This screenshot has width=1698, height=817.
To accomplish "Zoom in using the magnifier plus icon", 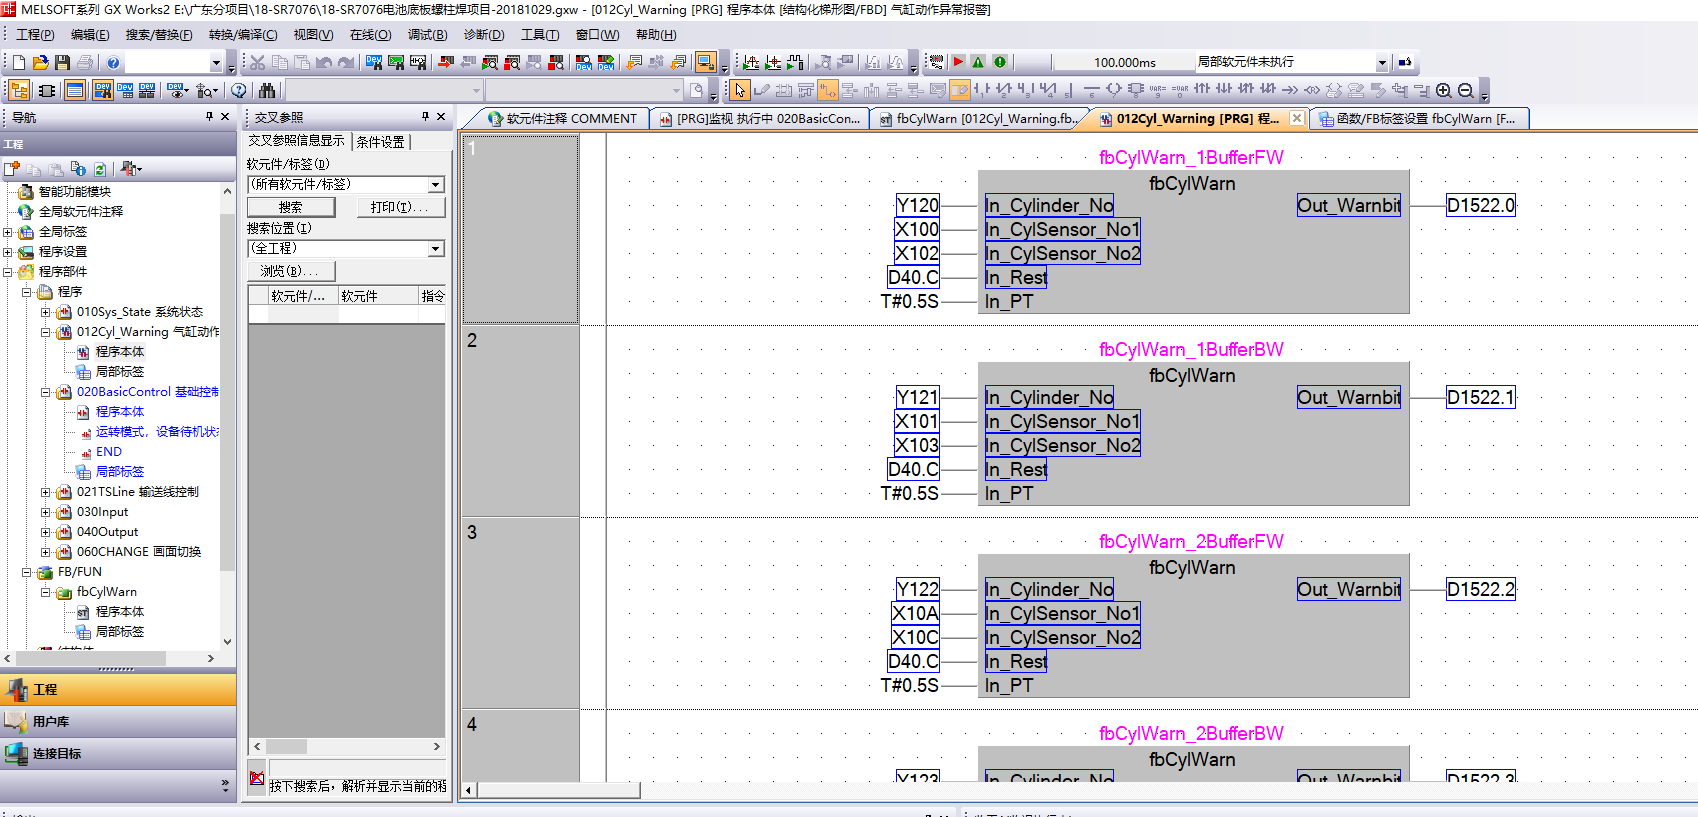I will [x=1443, y=90].
